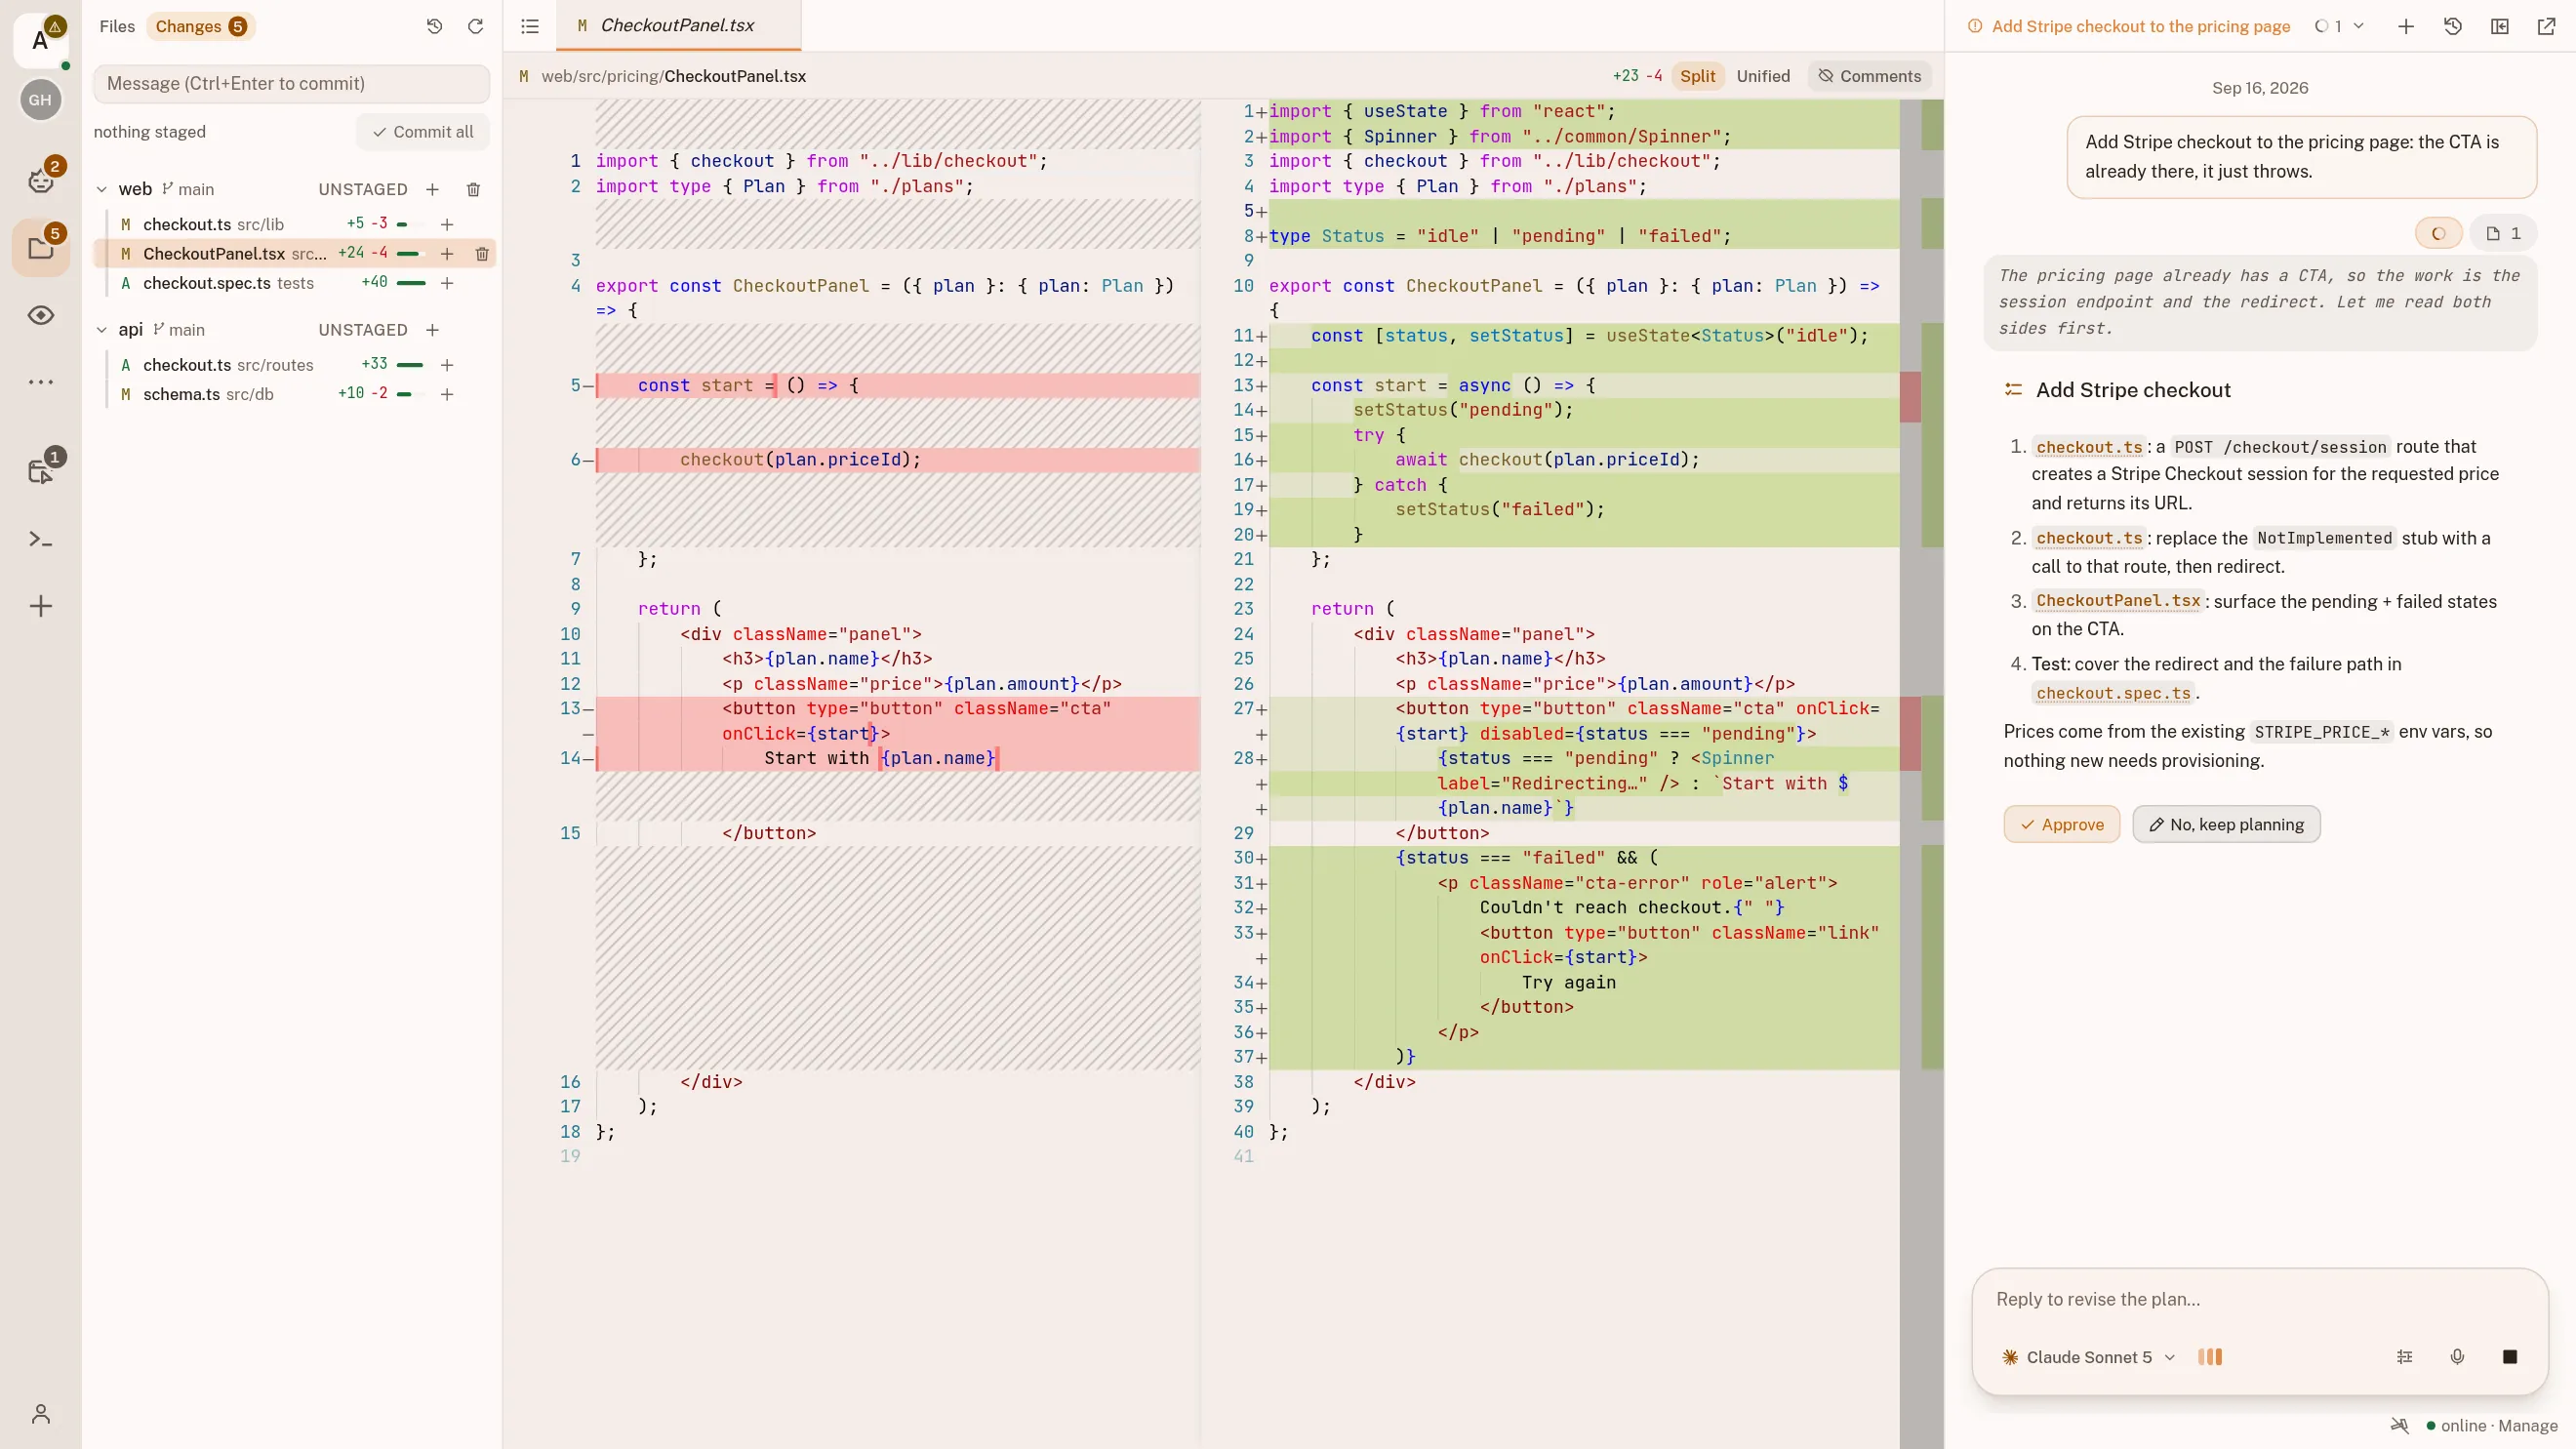Open the terminal icon in the sidebar
This screenshot has height=1449, width=2576.
pyautogui.click(x=41, y=540)
